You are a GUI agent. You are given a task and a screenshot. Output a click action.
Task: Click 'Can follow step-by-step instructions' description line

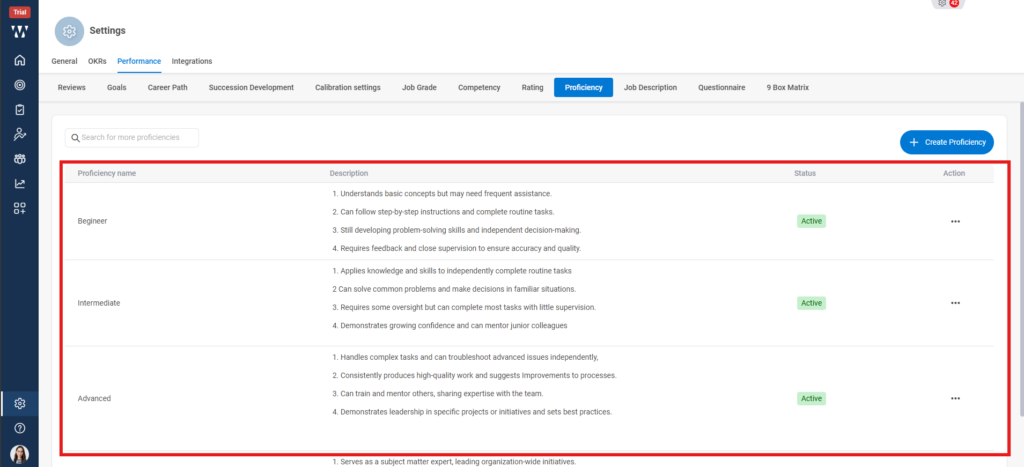[x=443, y=212]
